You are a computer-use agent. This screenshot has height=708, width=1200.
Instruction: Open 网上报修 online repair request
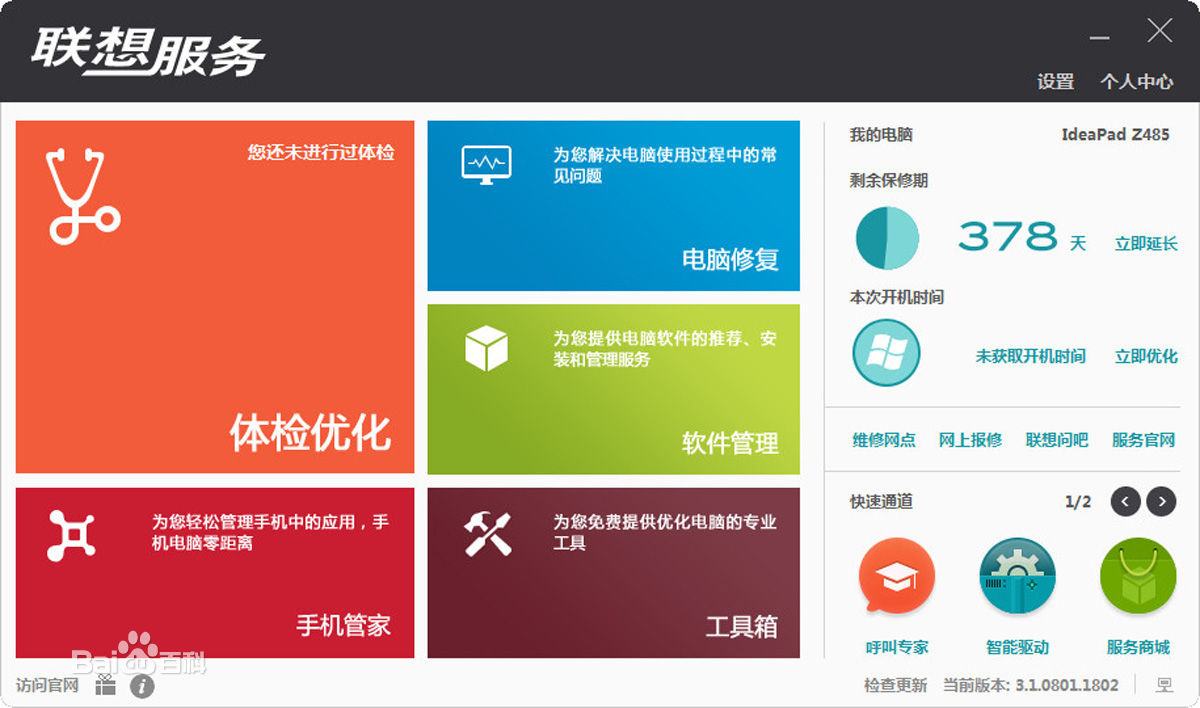970,440
